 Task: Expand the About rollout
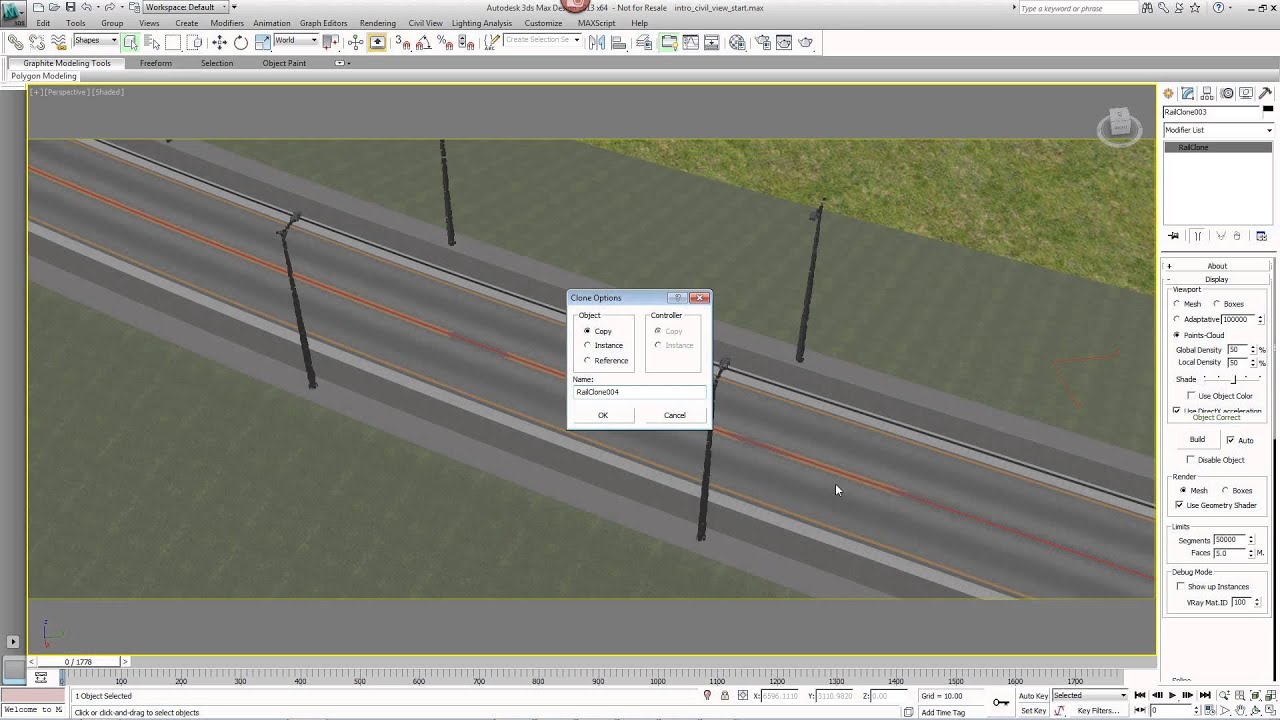(x=1217, y=266)
